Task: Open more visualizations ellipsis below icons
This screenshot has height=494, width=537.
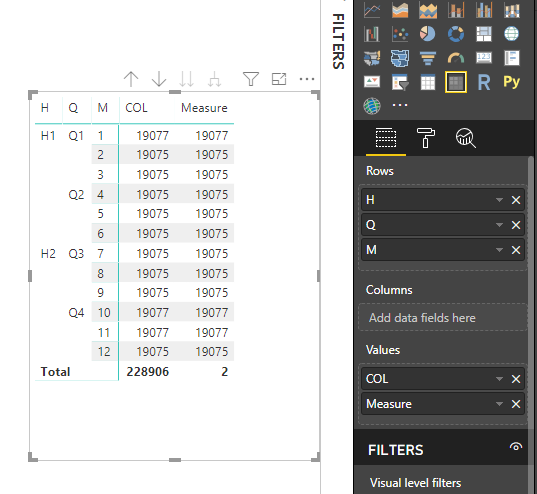Action: [400, 105]
